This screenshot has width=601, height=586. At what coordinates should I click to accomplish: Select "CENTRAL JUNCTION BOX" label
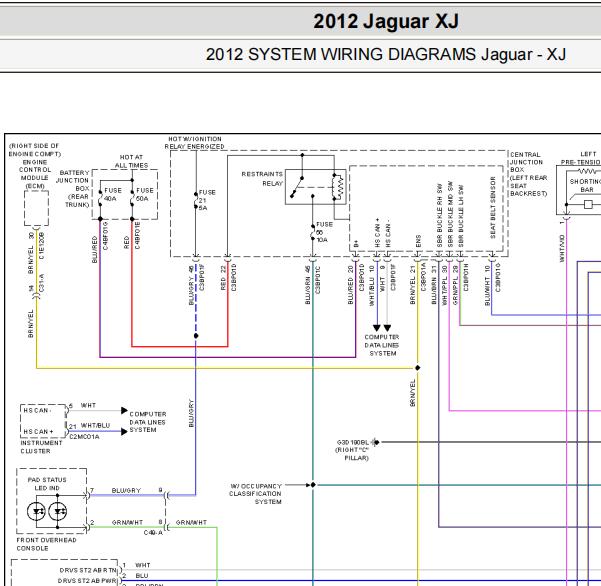pos(526,162)
